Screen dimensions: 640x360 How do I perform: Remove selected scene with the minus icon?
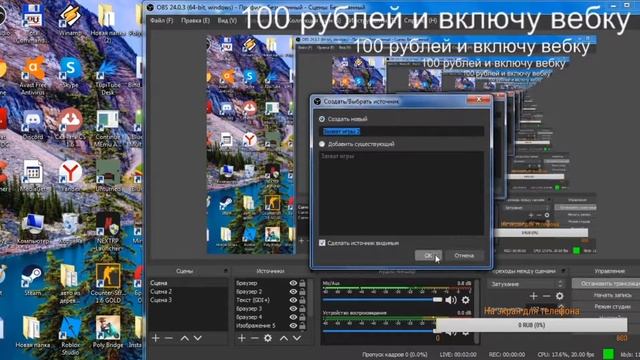point(168,338)
